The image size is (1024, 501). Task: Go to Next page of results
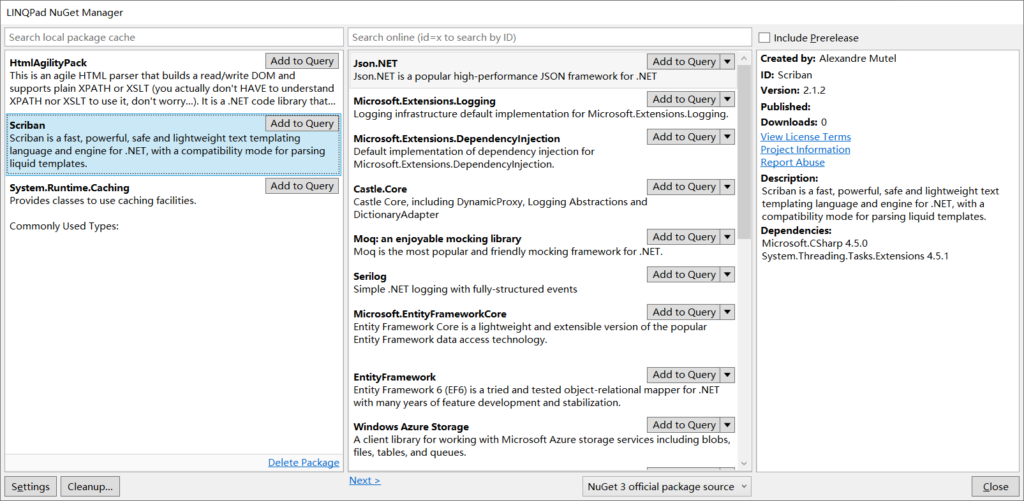pyautogui.click(x=364, y=480)
